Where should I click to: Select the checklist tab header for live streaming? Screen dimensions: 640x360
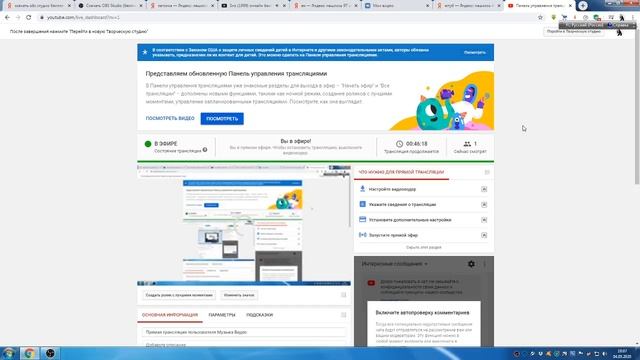(x=401, y=172)
